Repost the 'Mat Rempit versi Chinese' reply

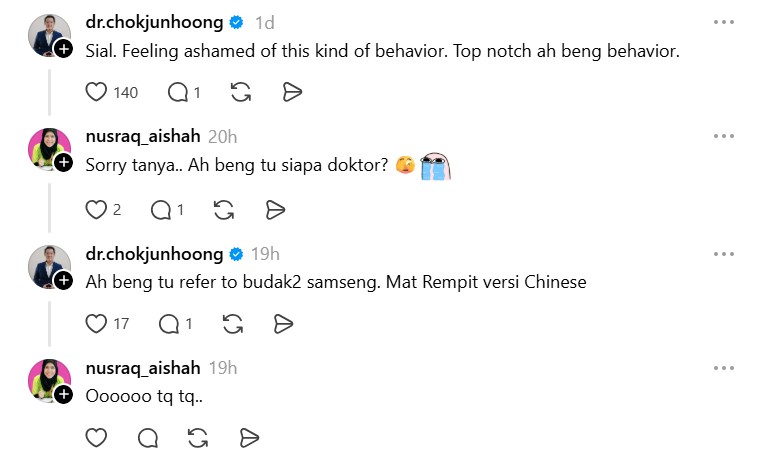233,324
